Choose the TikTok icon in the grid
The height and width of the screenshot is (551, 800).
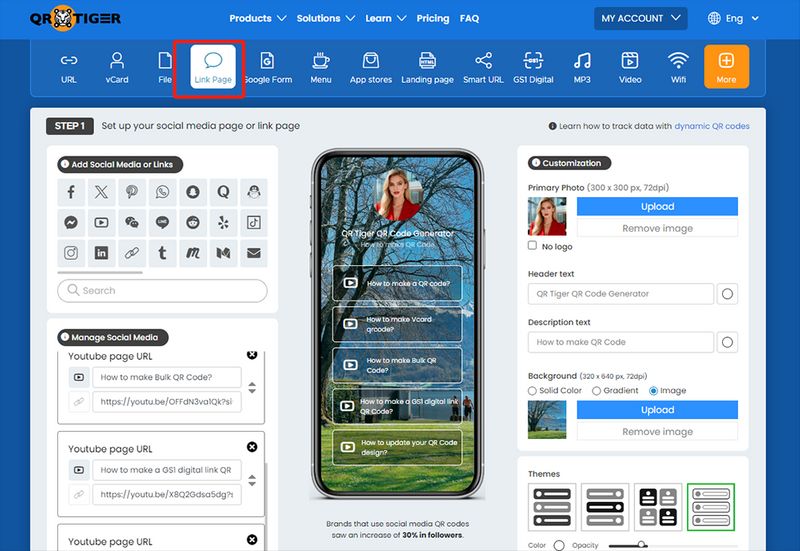coord(253,222)
